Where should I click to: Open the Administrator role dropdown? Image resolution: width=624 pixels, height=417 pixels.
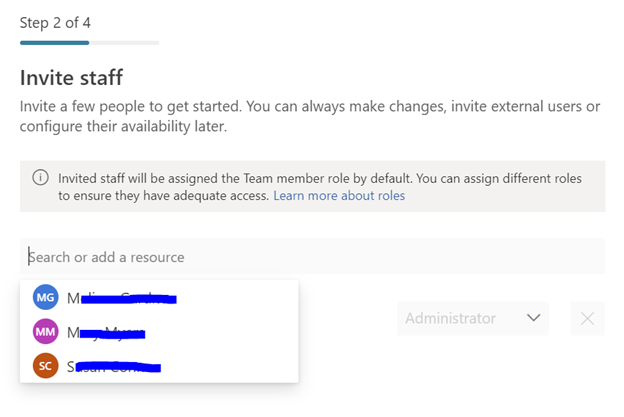[472, 318]
